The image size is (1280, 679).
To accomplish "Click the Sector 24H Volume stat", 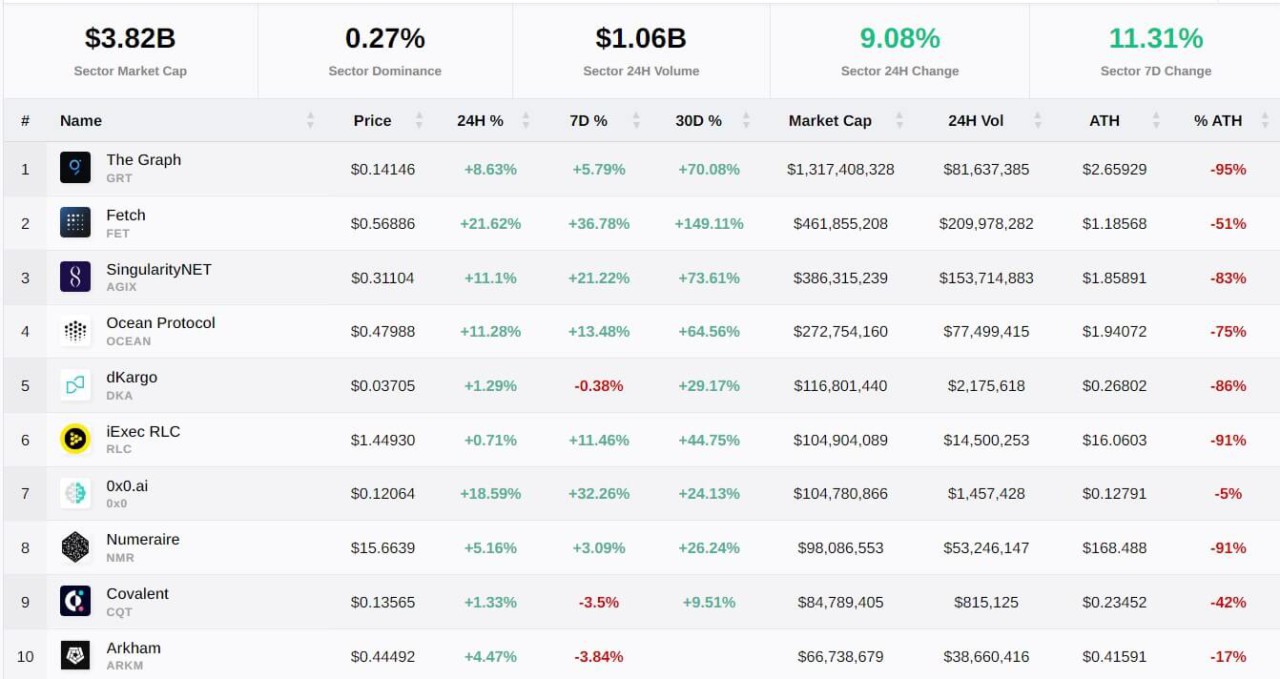I will point(639,50).
